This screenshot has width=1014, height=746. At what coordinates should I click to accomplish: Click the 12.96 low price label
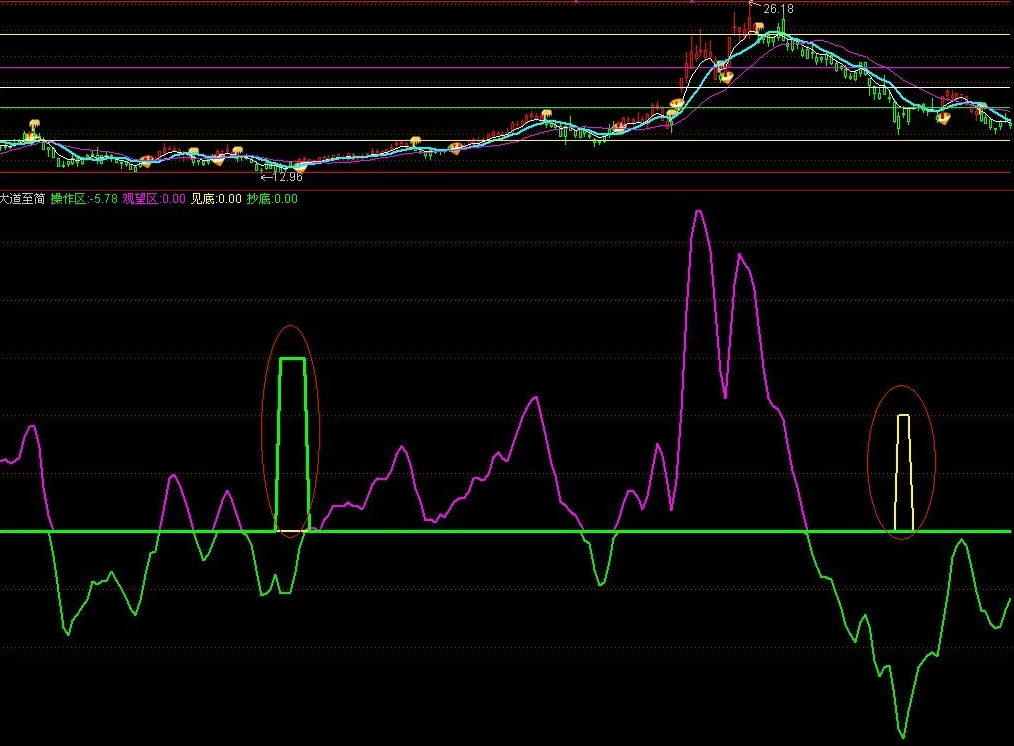click(287, 177)
